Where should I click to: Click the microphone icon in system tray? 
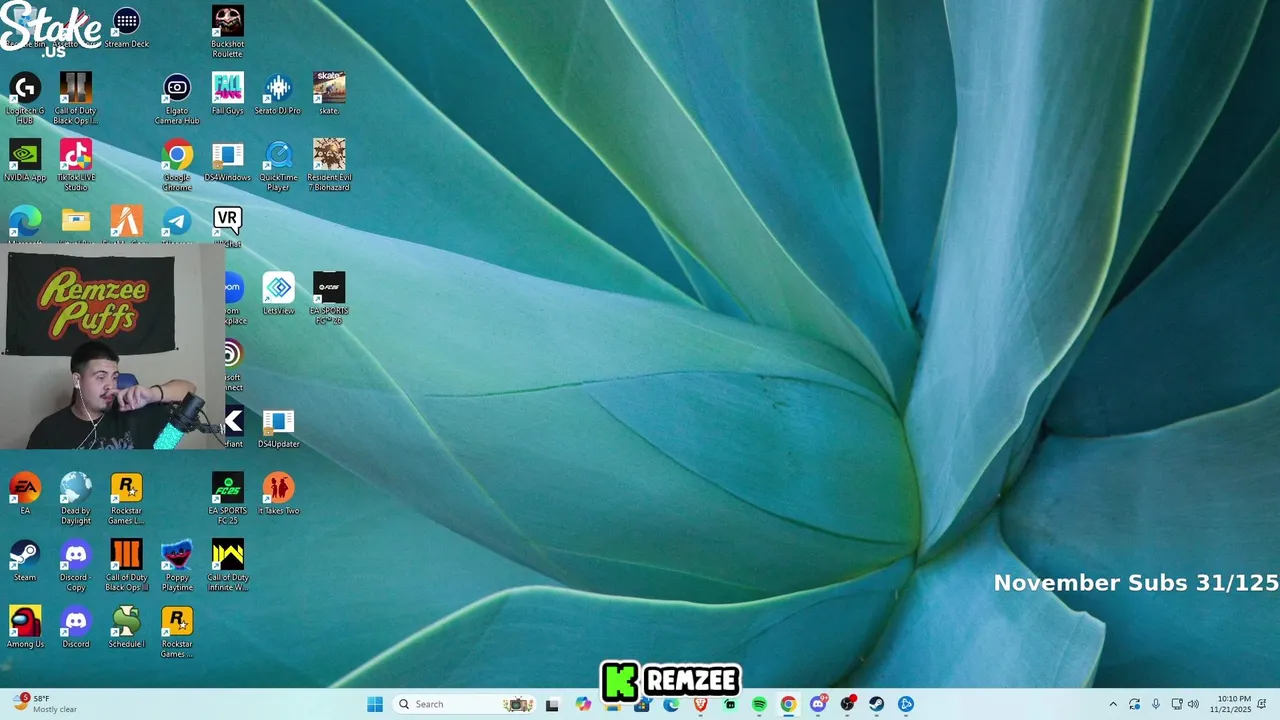pyautogui.click(x=1155, y=704)
